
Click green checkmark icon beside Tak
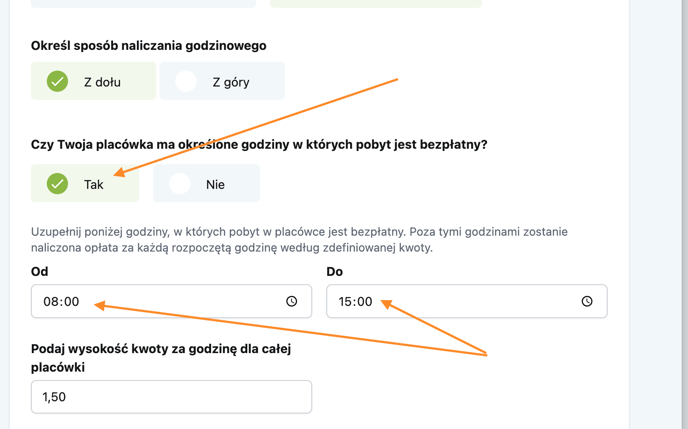coord(57,183)
